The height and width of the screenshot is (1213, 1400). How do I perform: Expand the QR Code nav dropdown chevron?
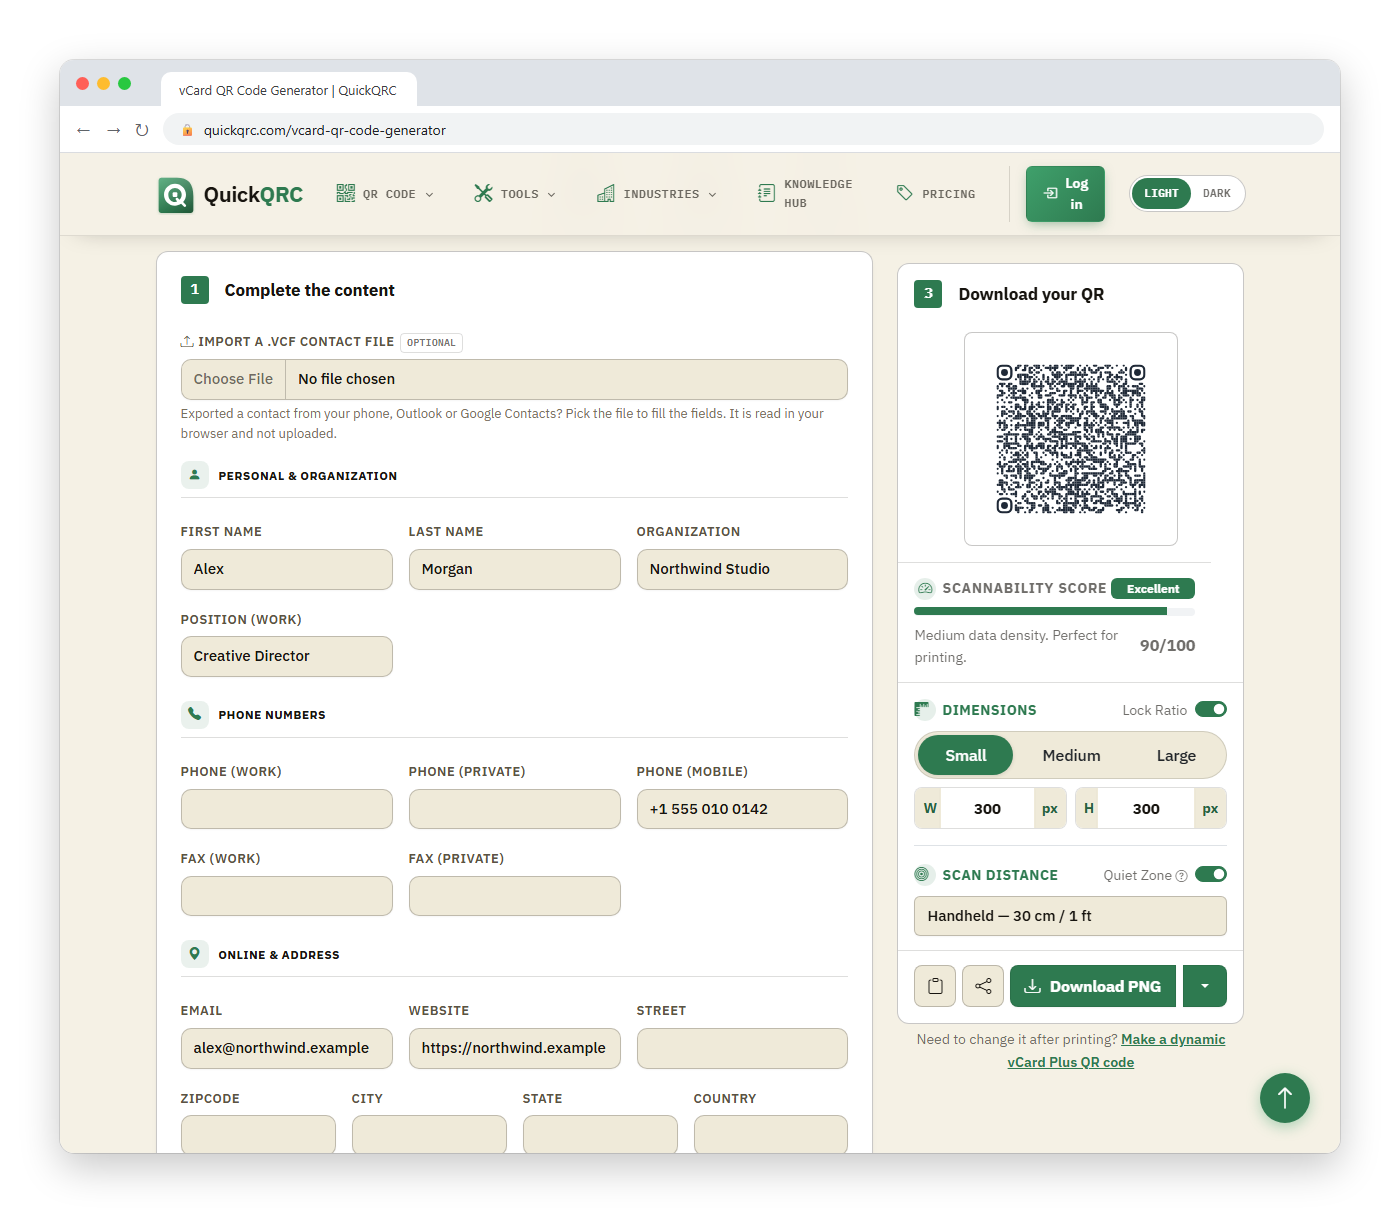coord(430,195)
